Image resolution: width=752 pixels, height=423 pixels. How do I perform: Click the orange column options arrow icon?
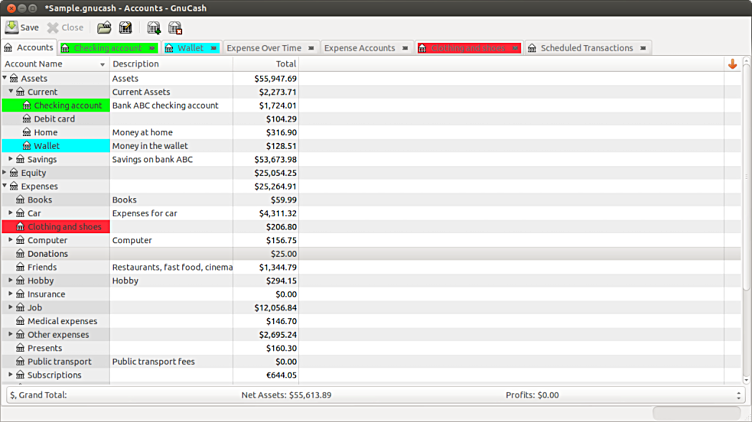[733, 64]
